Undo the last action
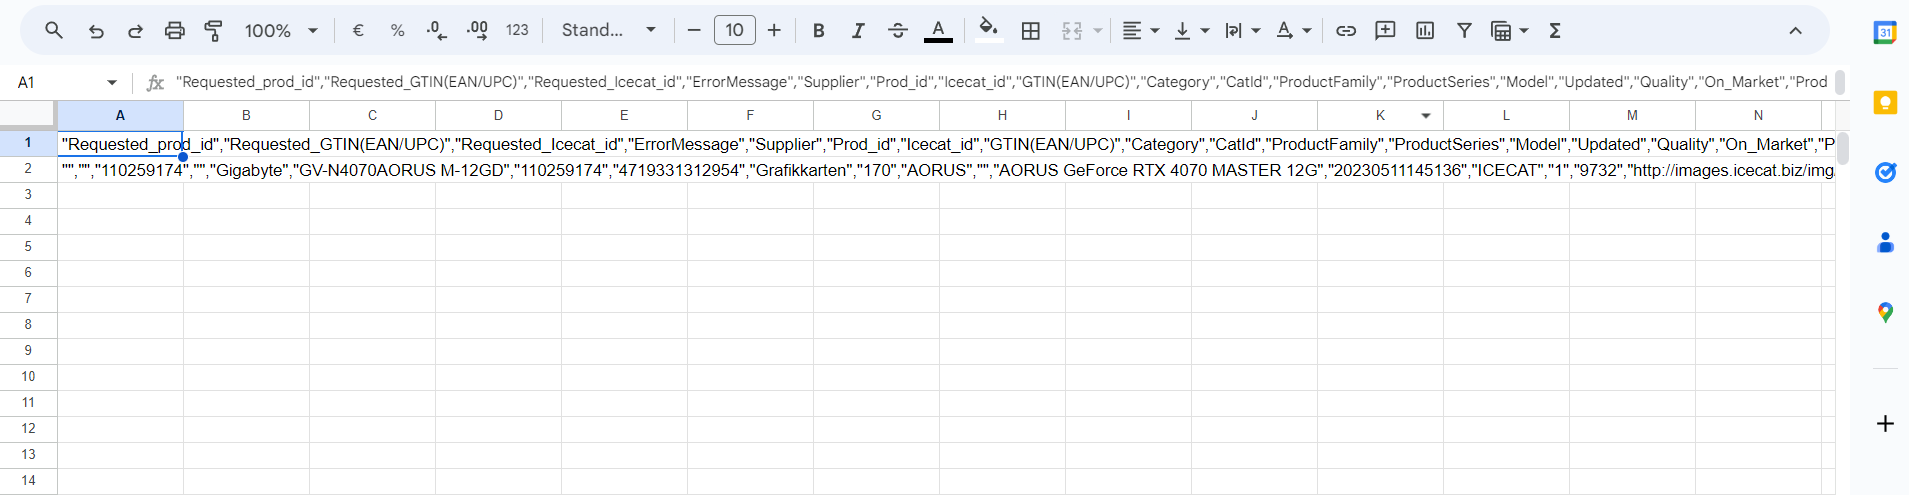The image size is (1909, 495). tap(96, 31)
